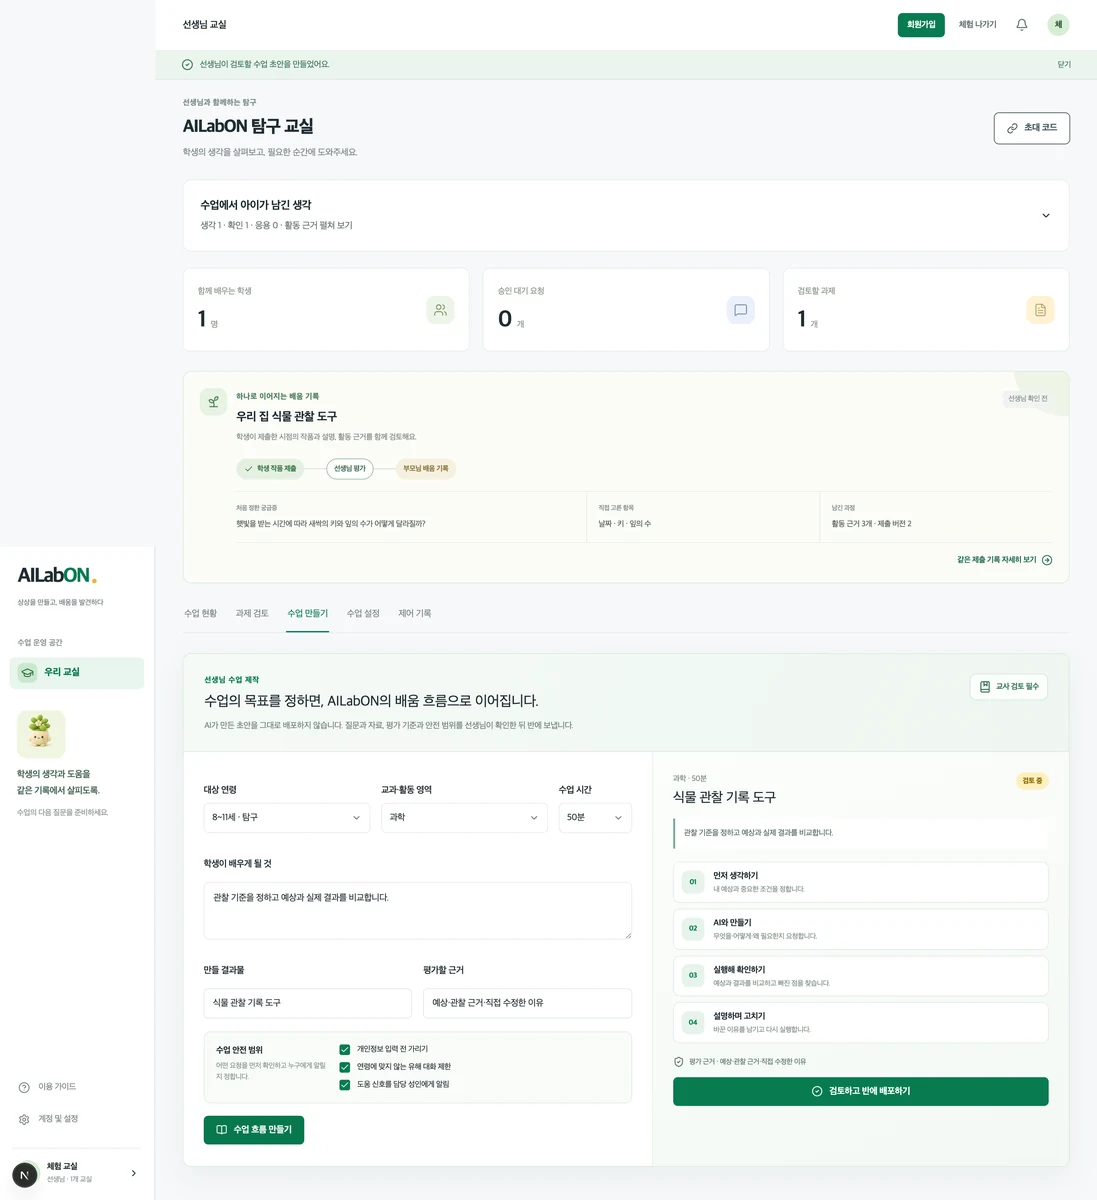This screenshot has width=1097, height=1200.
Task: Click the arrow icon after 같은 제출 기록 자세히 보기
Action: [x=1047, y=560]
